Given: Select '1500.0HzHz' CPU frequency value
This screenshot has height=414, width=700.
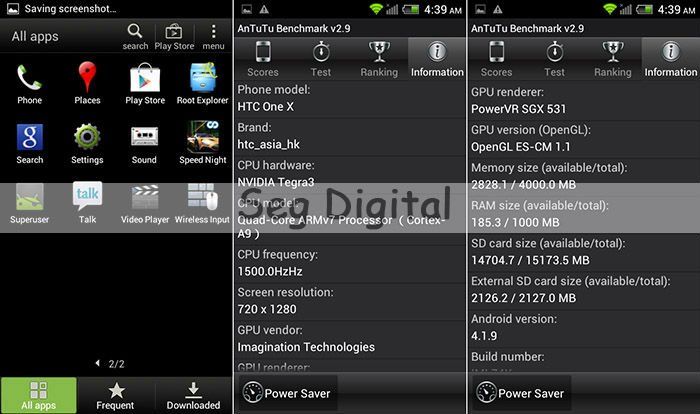Looking at the screenshot, I should tap(270, 272).
